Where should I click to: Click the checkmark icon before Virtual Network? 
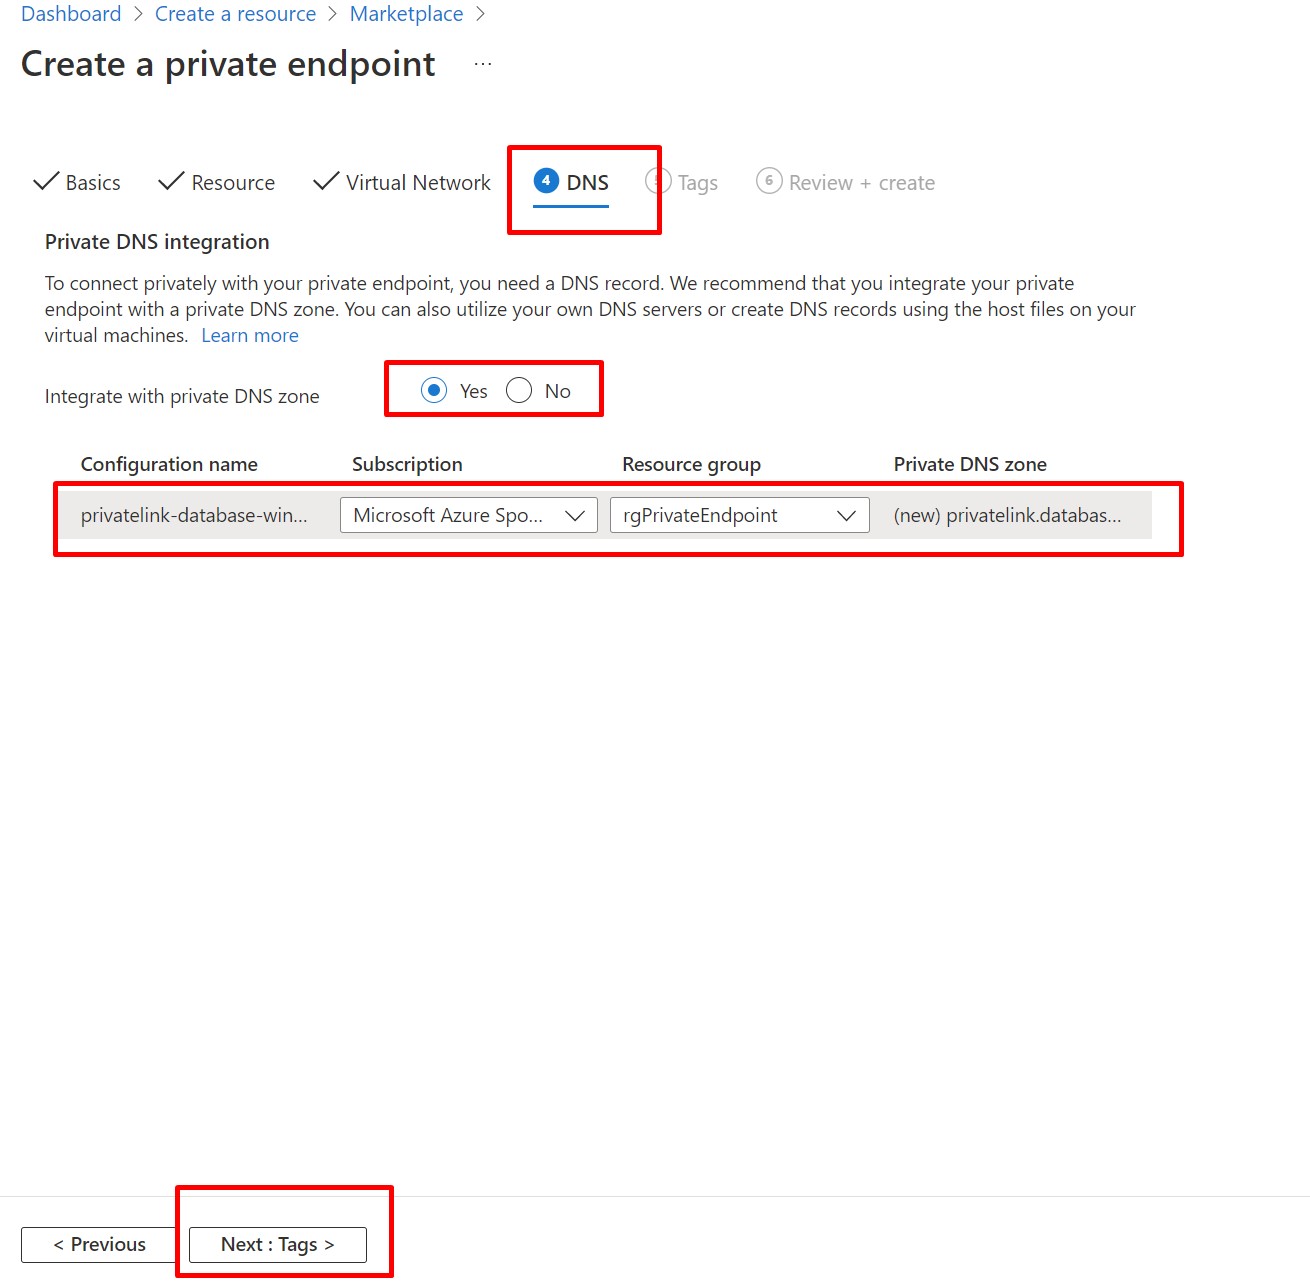tap(326, 182)
